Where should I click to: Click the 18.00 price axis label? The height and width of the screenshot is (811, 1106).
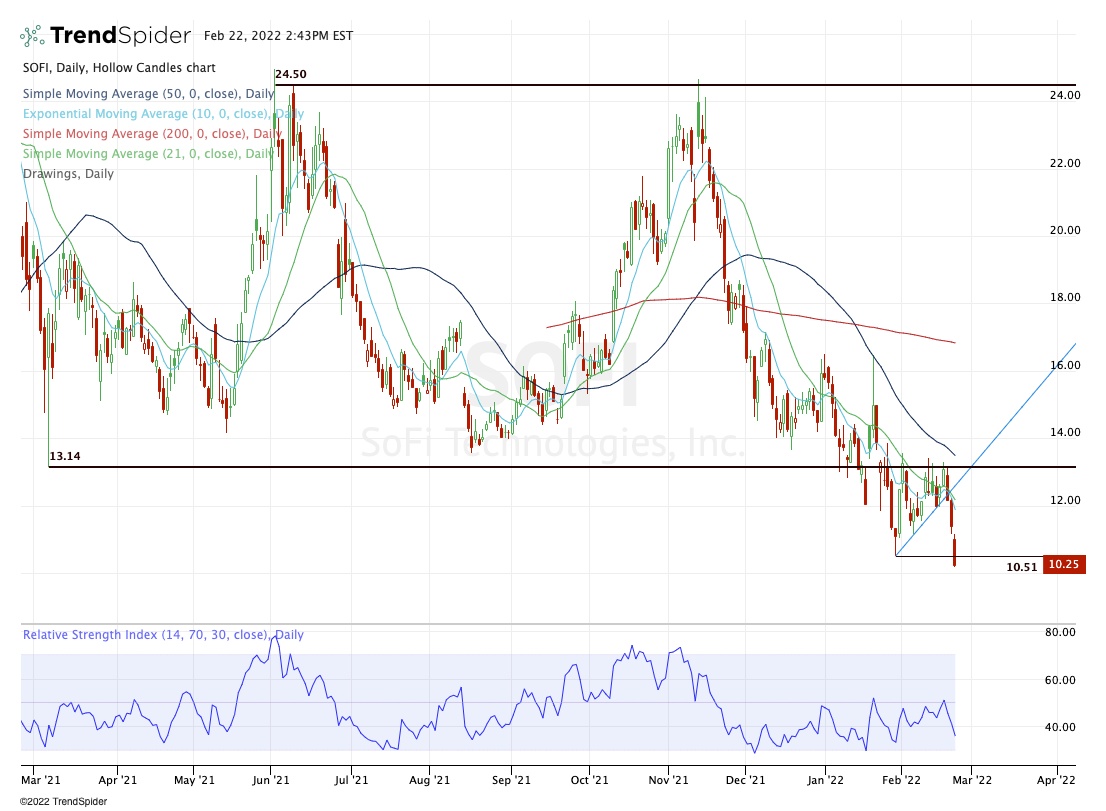[x=1064, y=298]
